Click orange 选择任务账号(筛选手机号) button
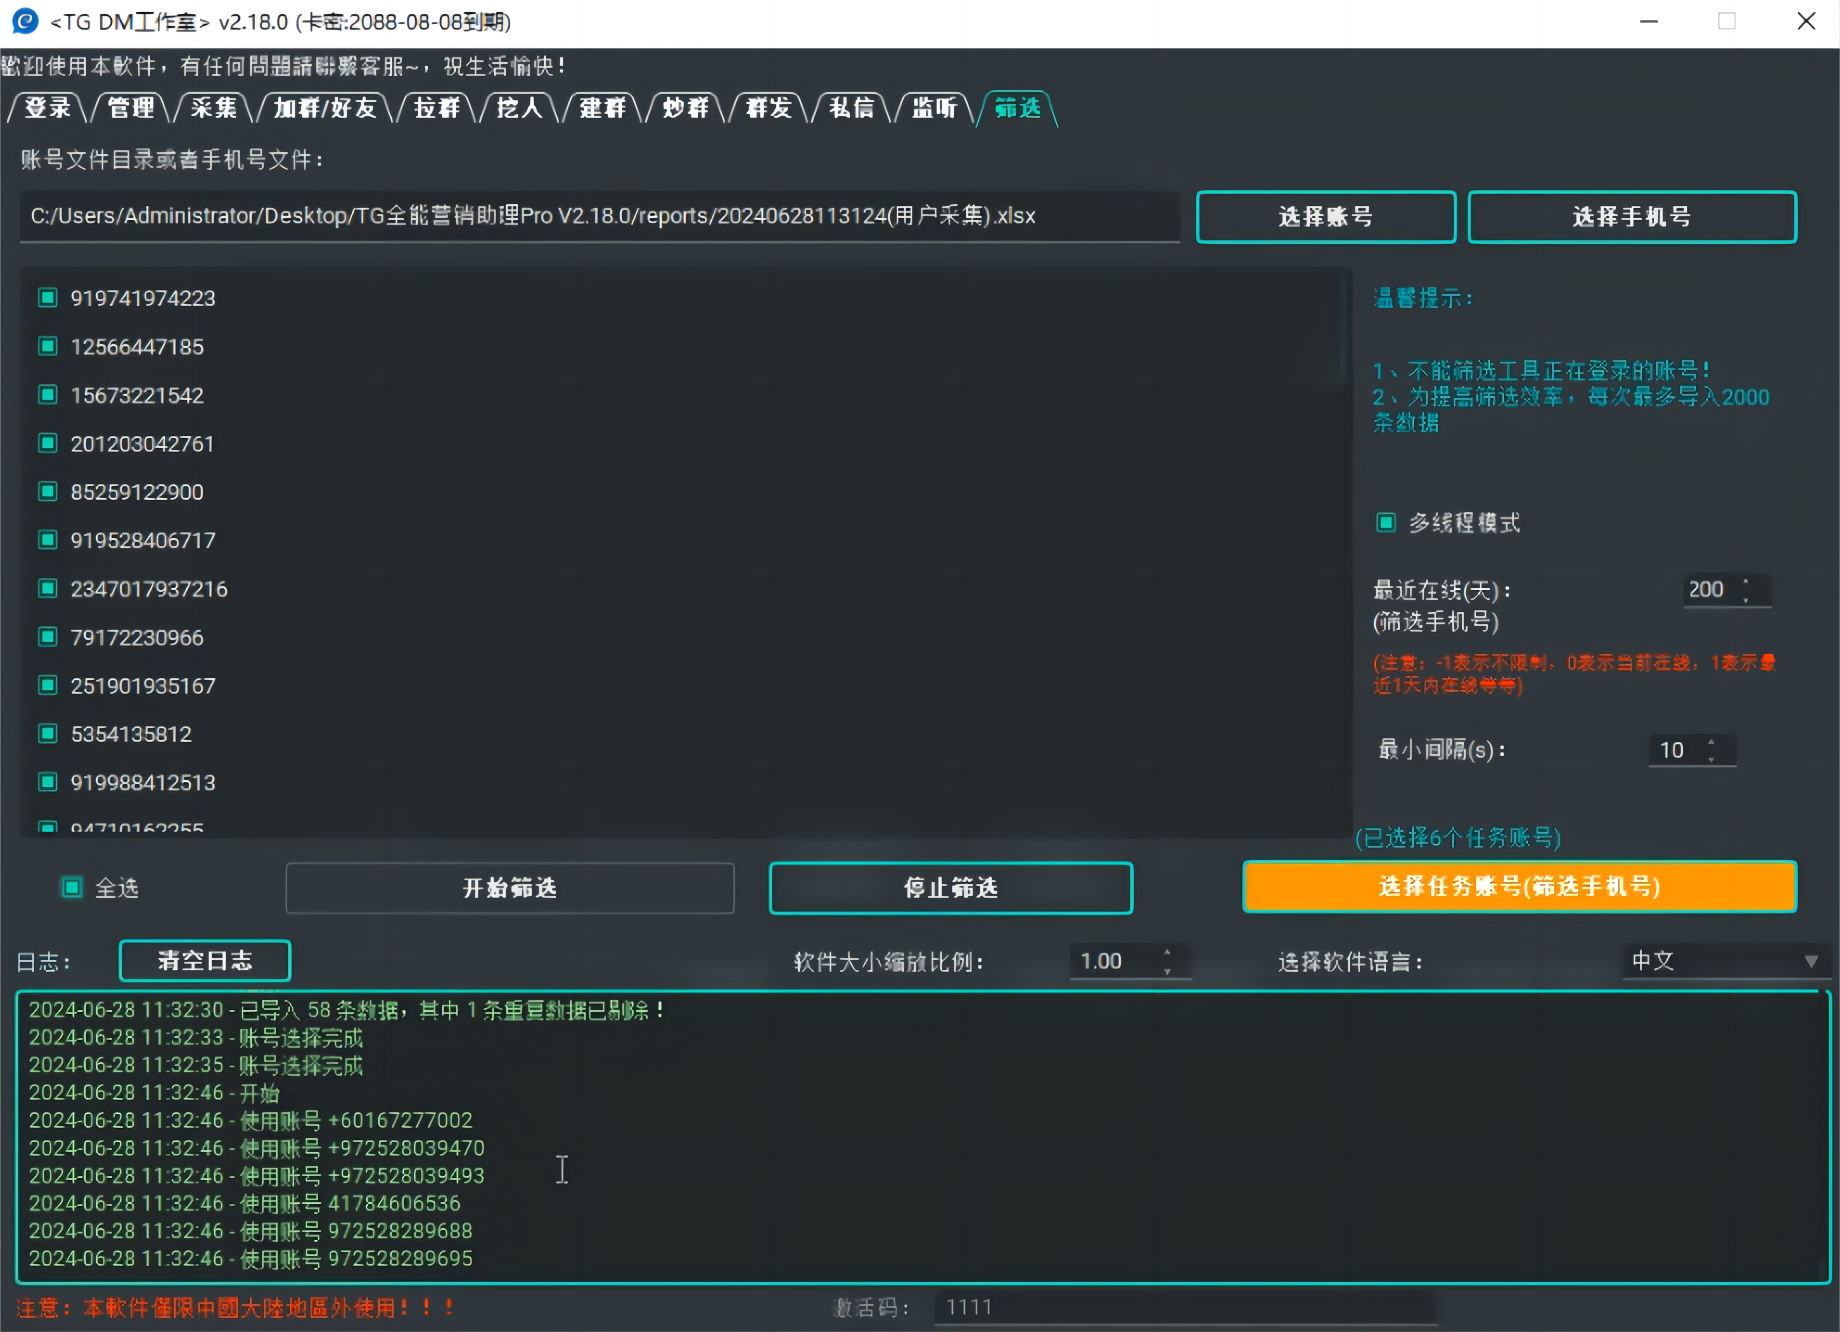The height and width of the screenshot is (1332, 1840). point(1520,886)
